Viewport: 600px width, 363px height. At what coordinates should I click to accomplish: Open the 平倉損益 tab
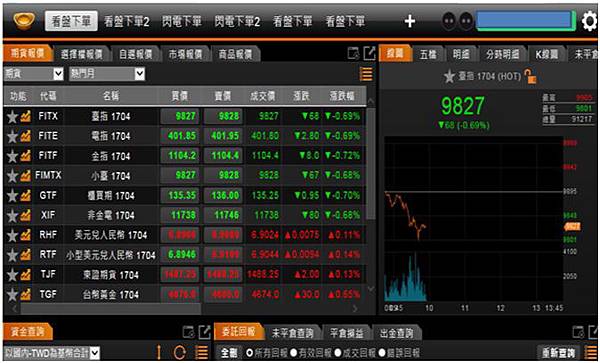[x=346, y=333]
